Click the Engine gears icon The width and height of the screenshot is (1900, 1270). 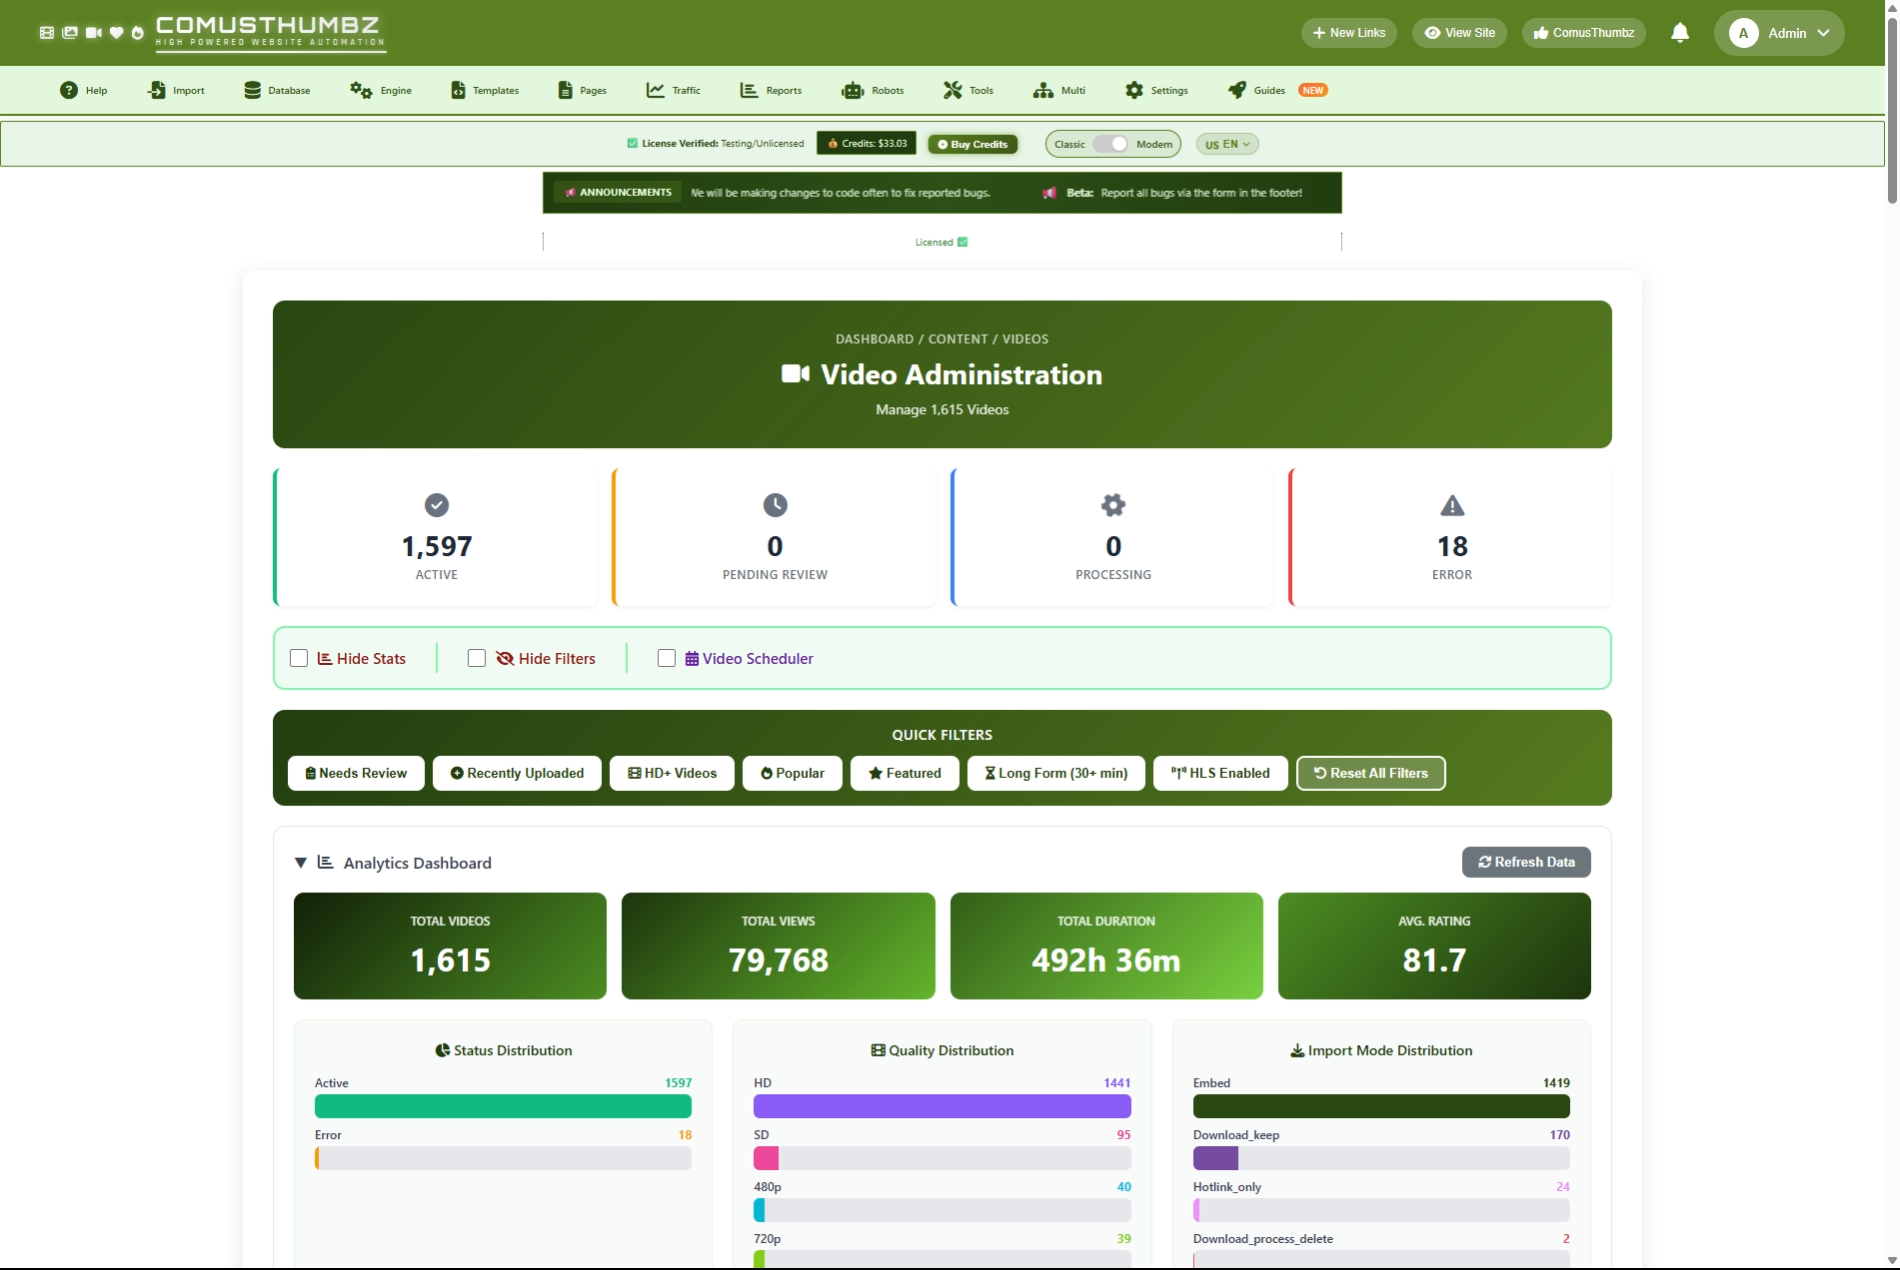click(360, 90)
